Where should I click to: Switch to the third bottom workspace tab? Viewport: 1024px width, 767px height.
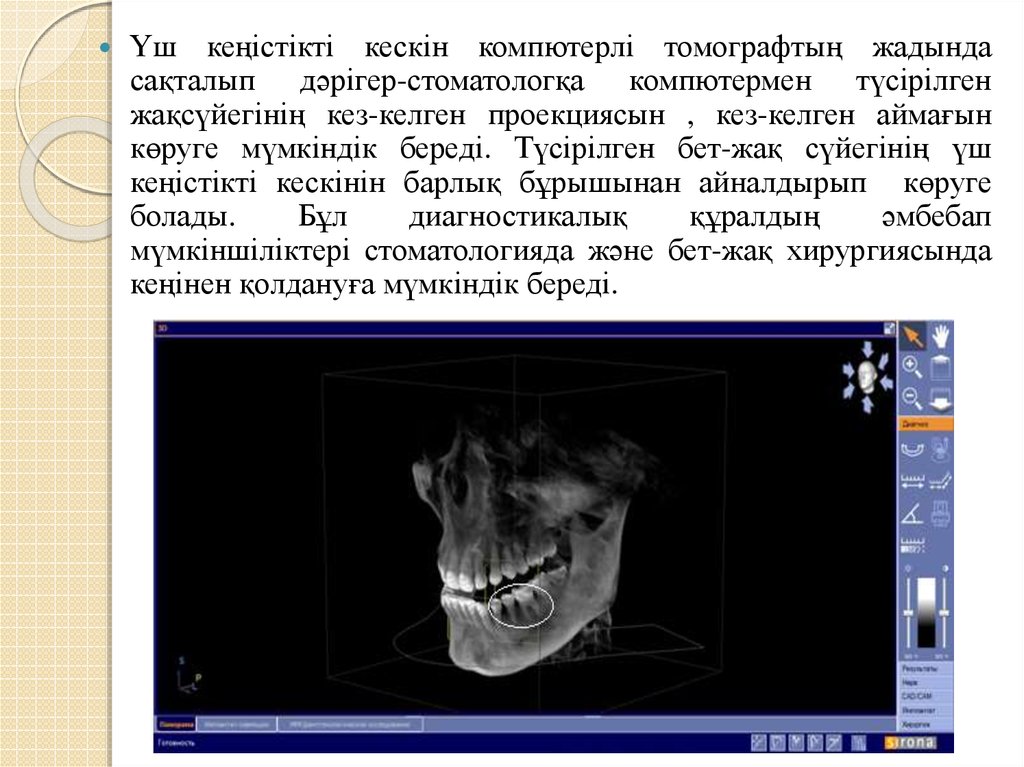[350, 725]
